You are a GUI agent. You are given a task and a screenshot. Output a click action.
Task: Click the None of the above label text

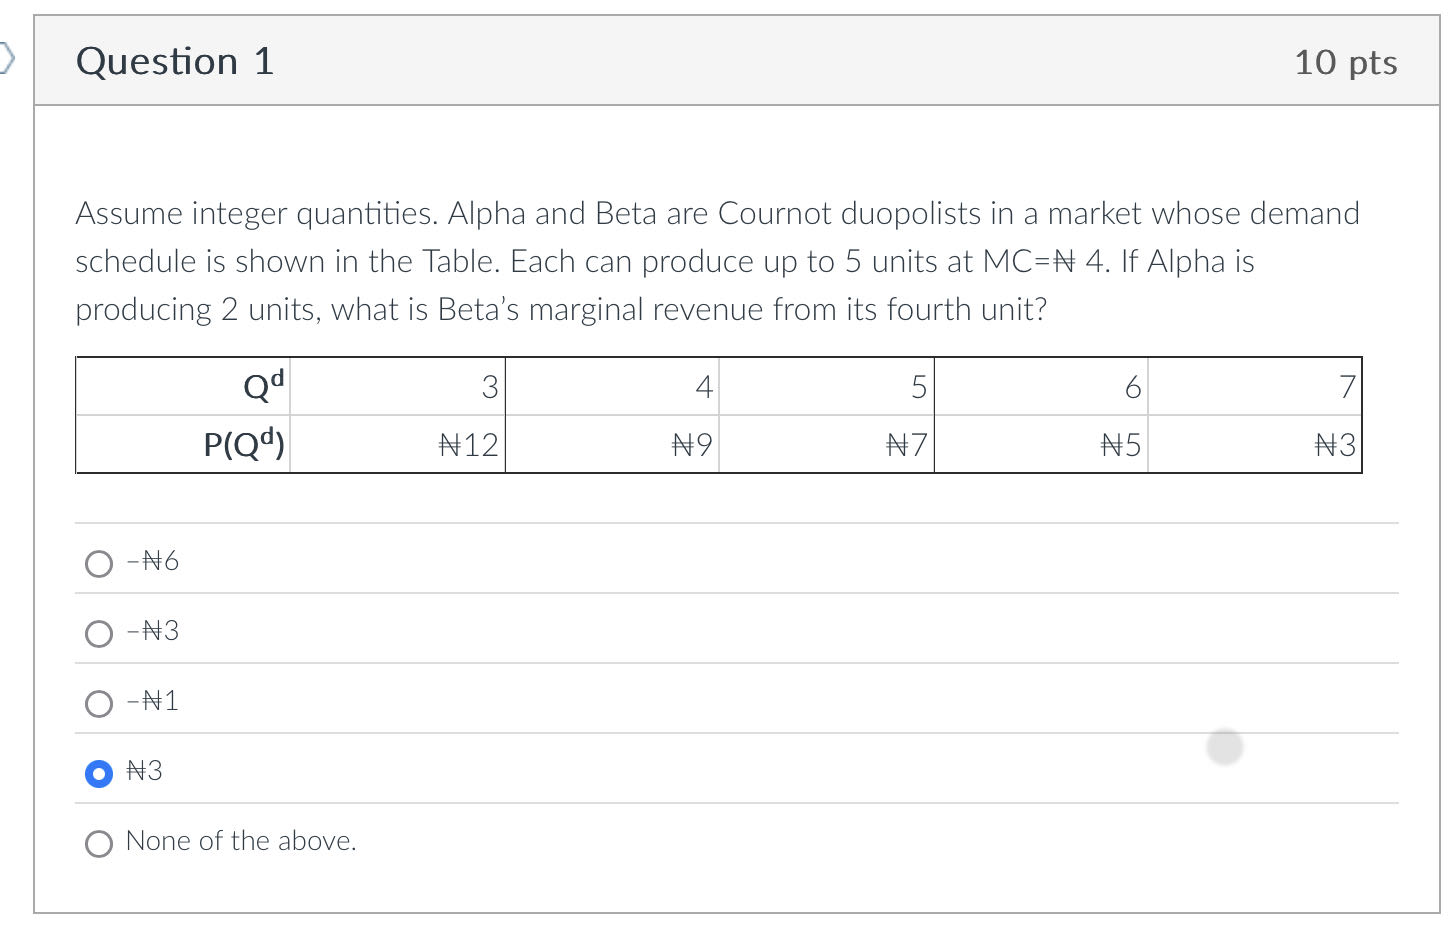(240, 841)
